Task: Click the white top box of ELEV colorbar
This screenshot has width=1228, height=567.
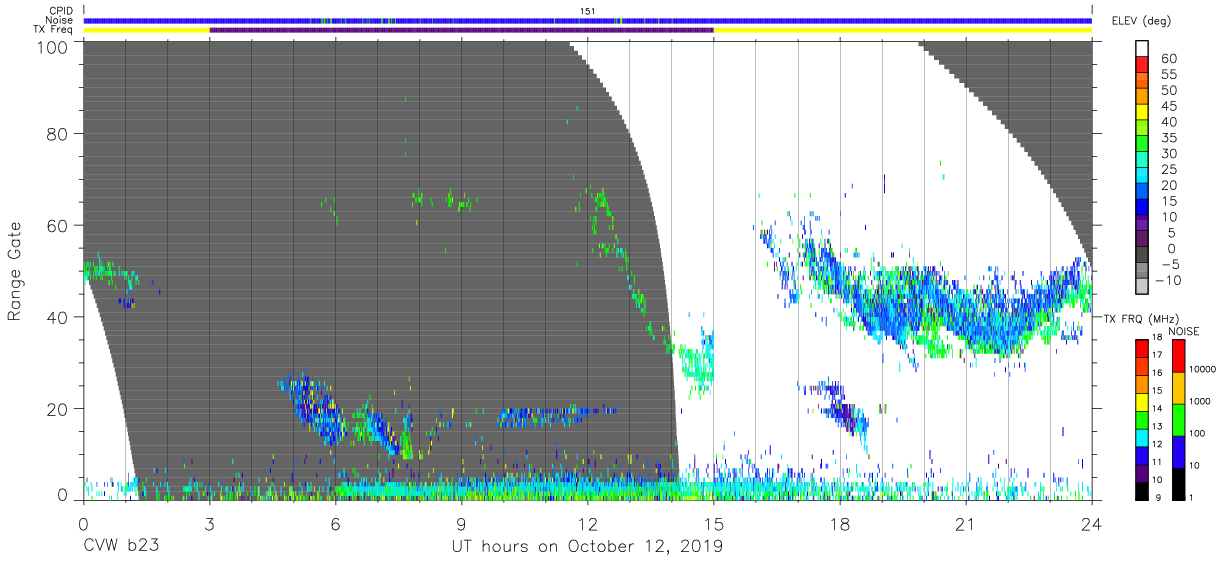Action: tap(1142, 50)
